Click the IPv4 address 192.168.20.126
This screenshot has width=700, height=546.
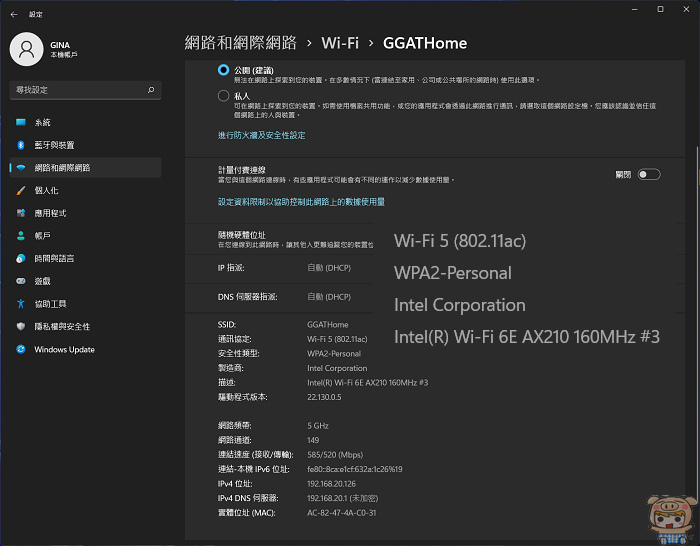coord(331,484)
